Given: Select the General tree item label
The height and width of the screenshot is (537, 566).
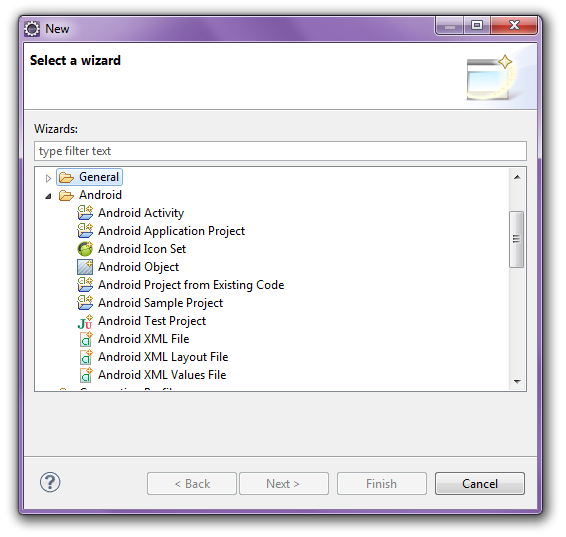Looking at the screenshot, I should coord(99,177).
